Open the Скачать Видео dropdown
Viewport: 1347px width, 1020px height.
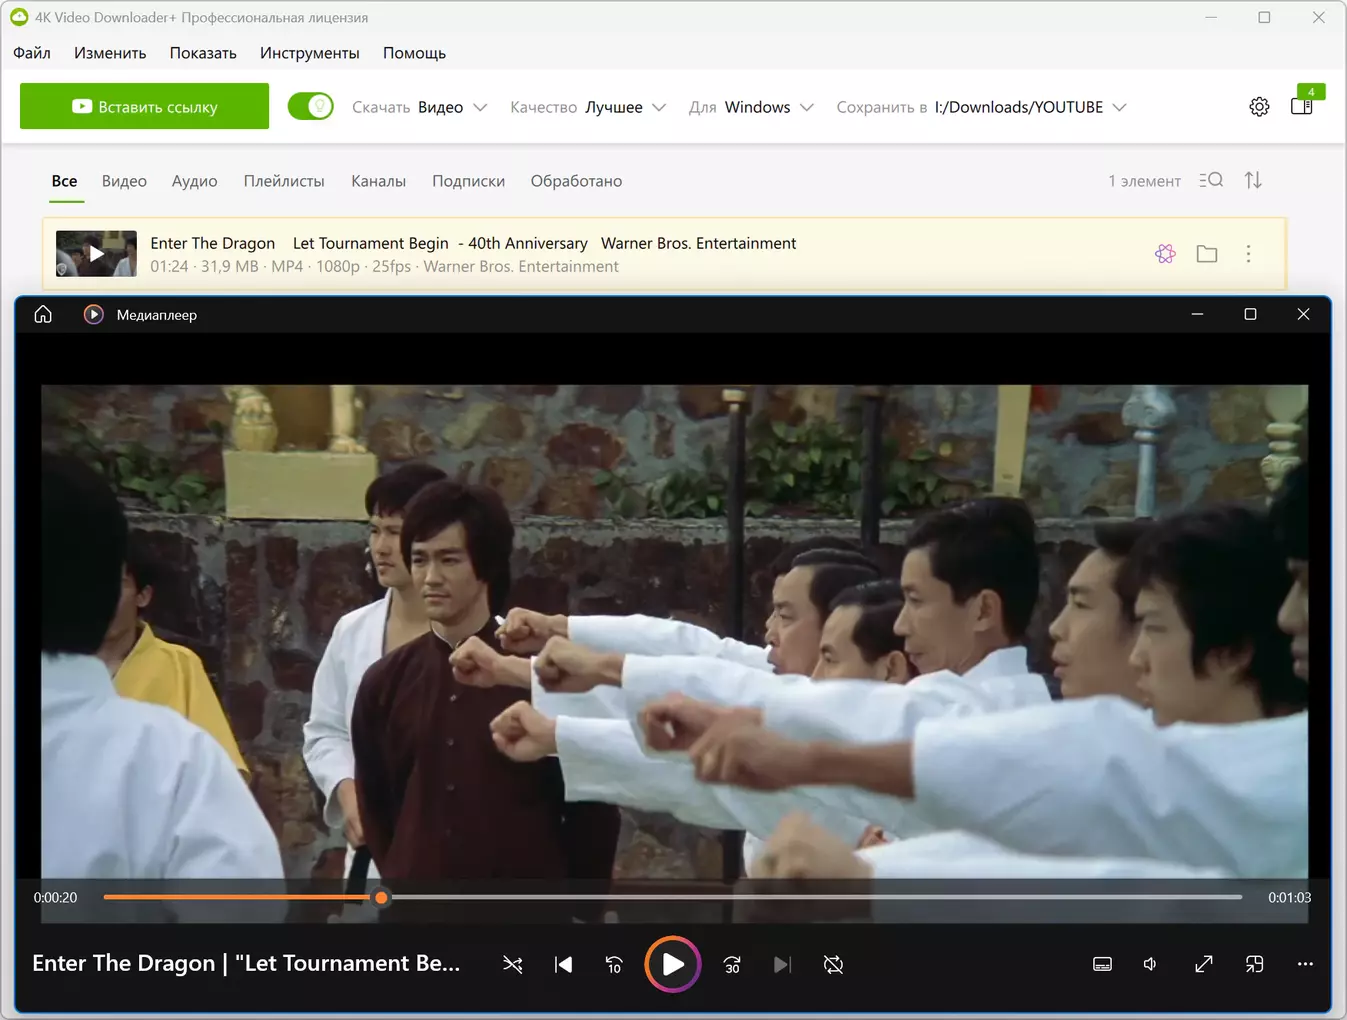[x=420, y=107]
